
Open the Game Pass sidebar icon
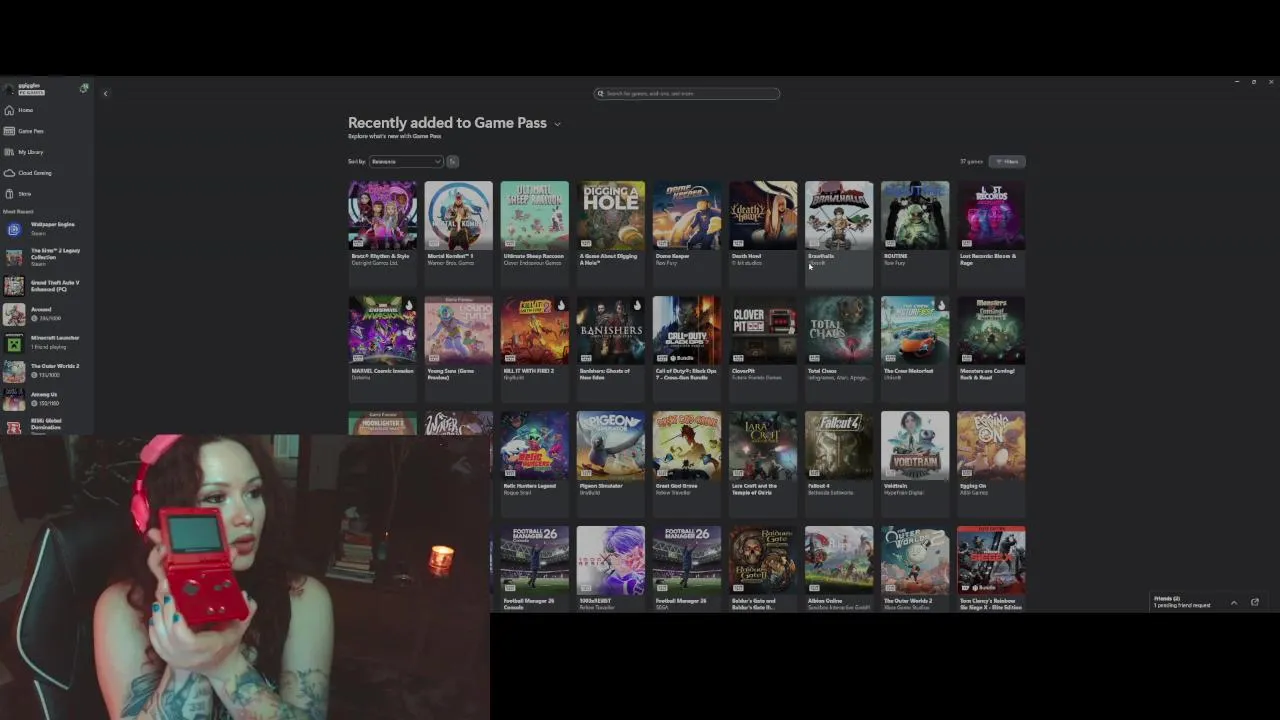click(9, 131)
